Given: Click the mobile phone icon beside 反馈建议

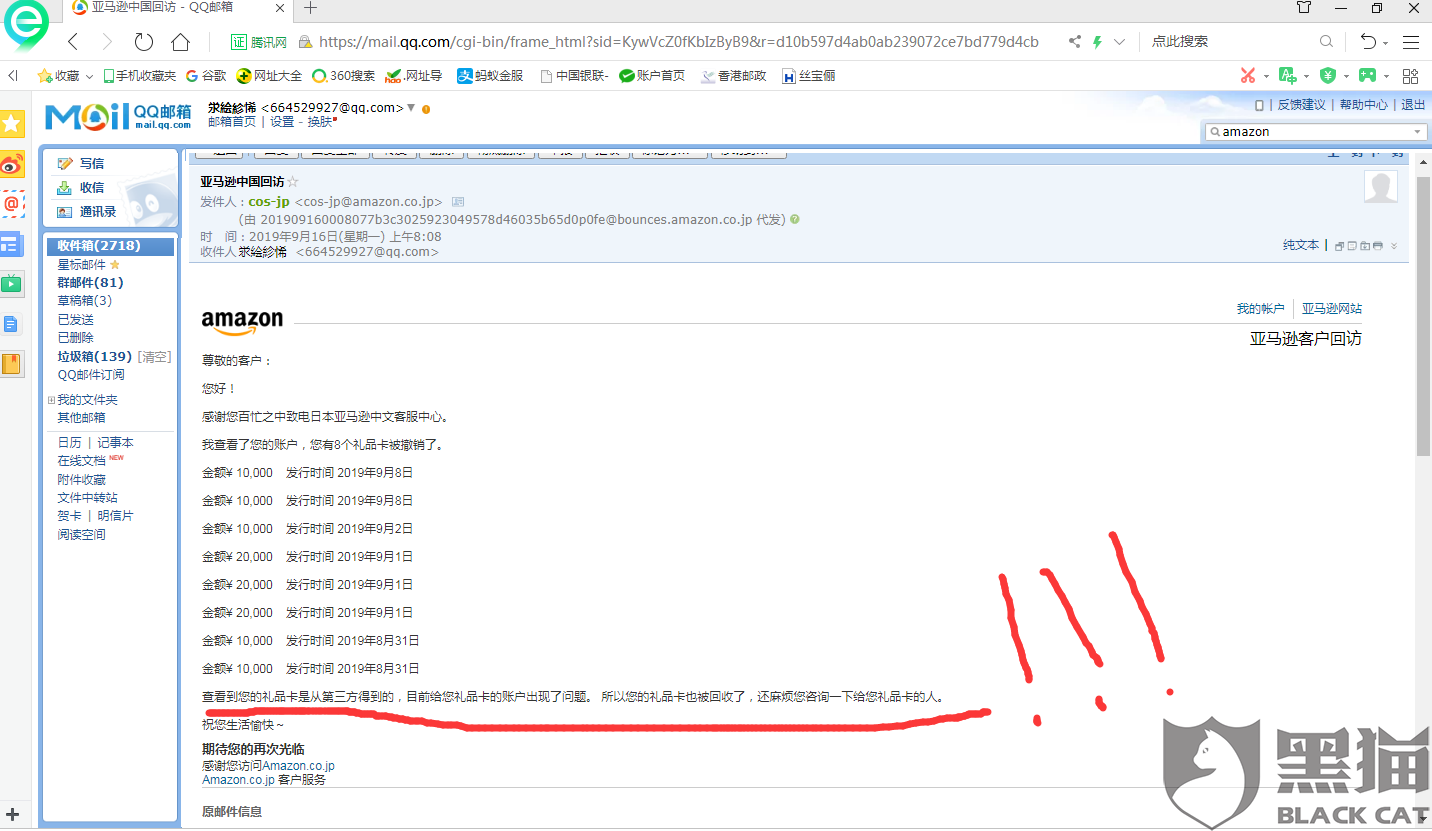Looking at the screenshot, I should point(1259,105).
